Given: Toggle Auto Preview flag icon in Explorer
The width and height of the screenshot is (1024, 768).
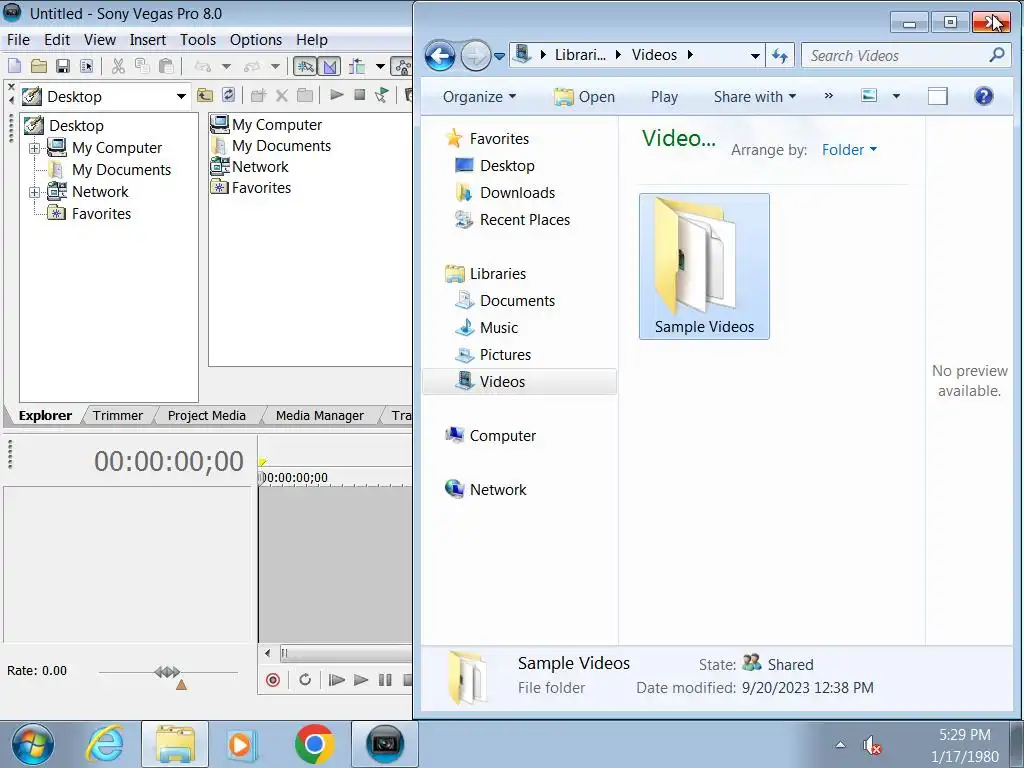Looking at the screenshot, I should click(x=382, y=95).
